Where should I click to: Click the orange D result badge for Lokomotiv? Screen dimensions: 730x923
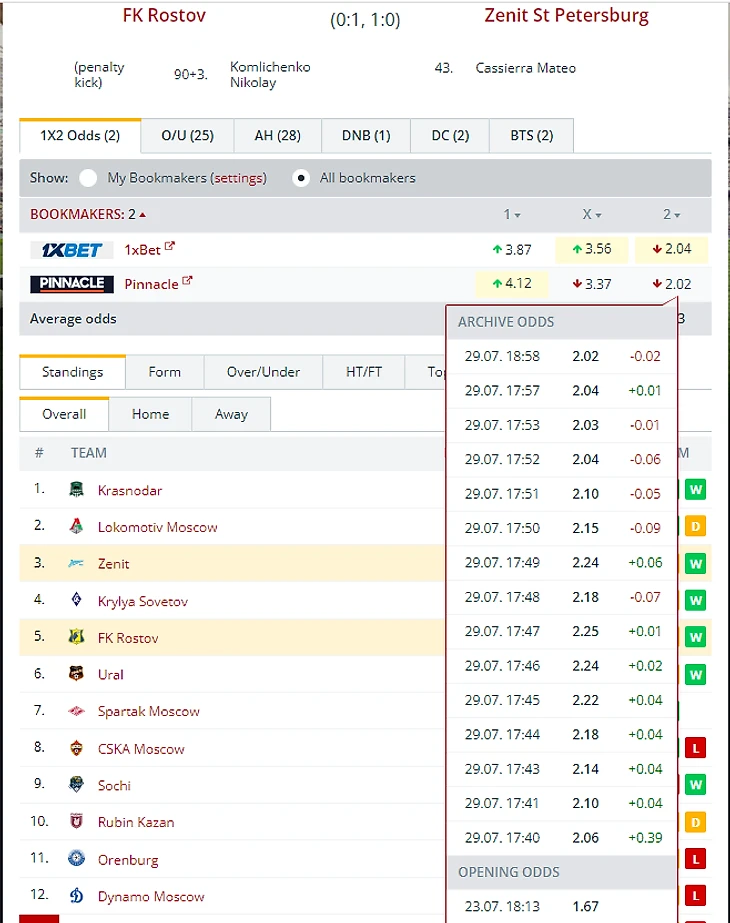(x=695, y=526)
